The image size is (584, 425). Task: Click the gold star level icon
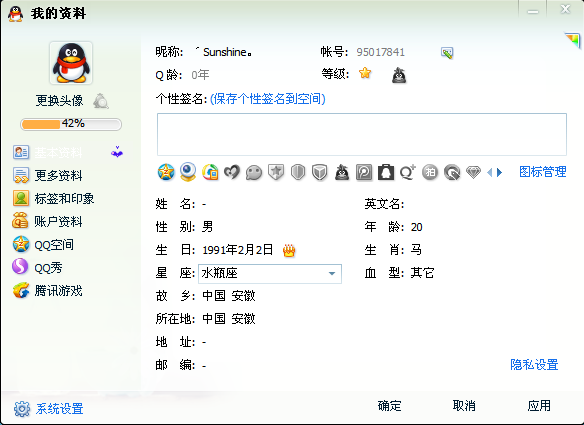coord(365,73)
